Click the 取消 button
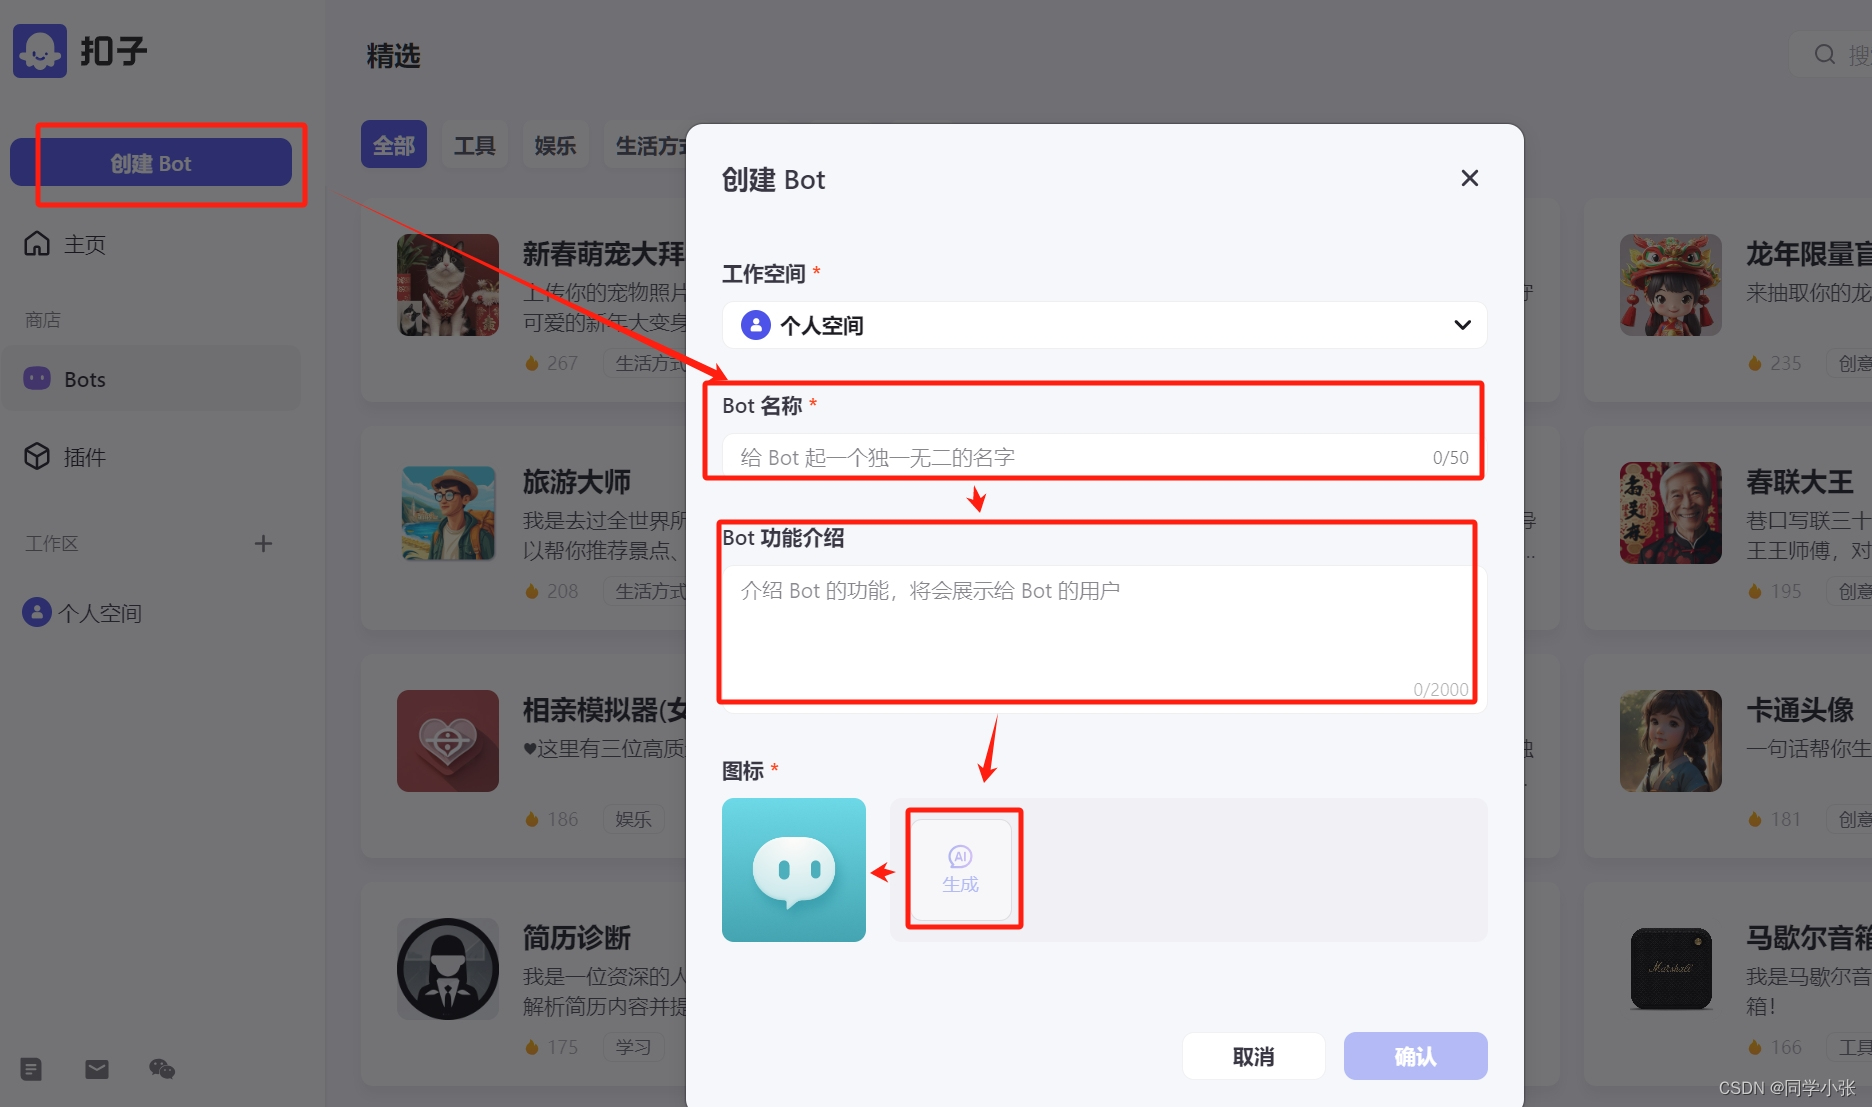This screenshot has width=1872, height=1107. click(x=1254, y=1056)
